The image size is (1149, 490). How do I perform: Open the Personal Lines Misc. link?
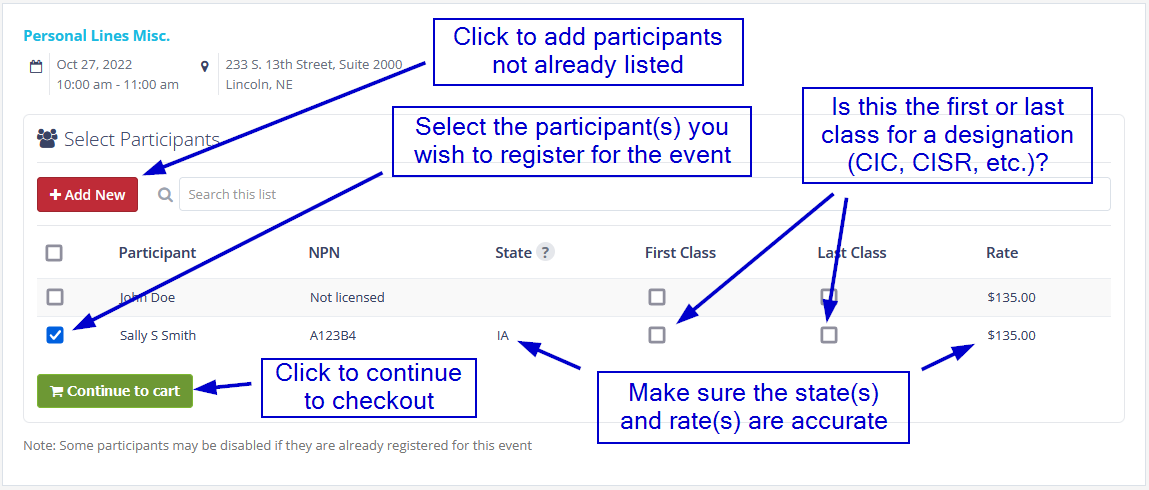point(97,36)
